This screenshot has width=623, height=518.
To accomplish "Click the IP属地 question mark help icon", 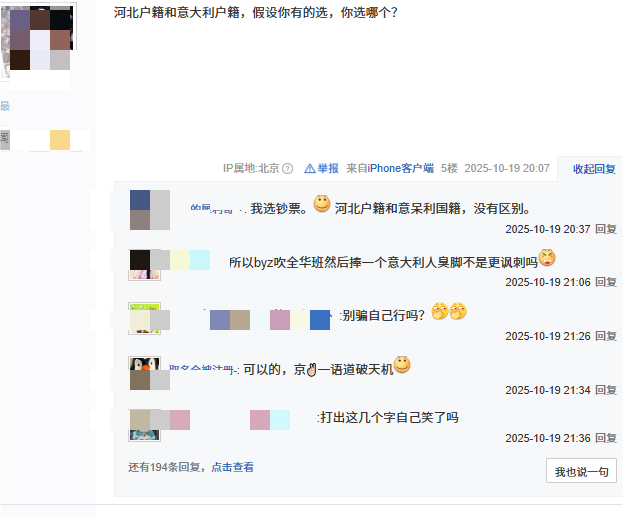I will [287, 169].
